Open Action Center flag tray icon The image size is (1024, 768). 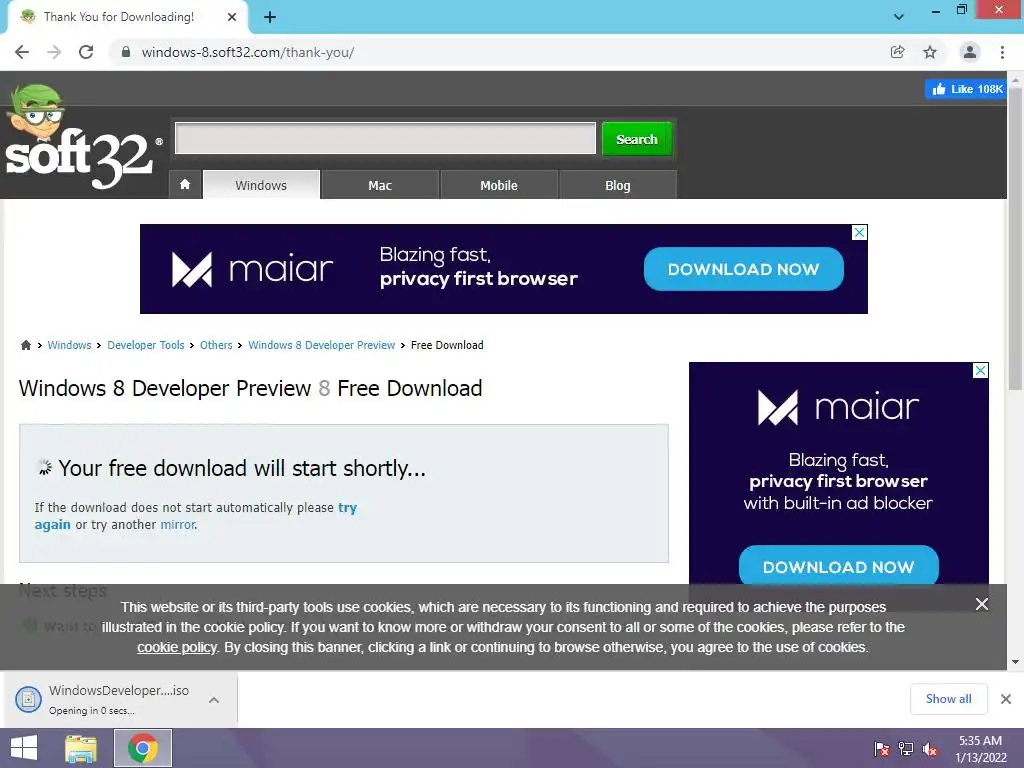pos(882,749)
